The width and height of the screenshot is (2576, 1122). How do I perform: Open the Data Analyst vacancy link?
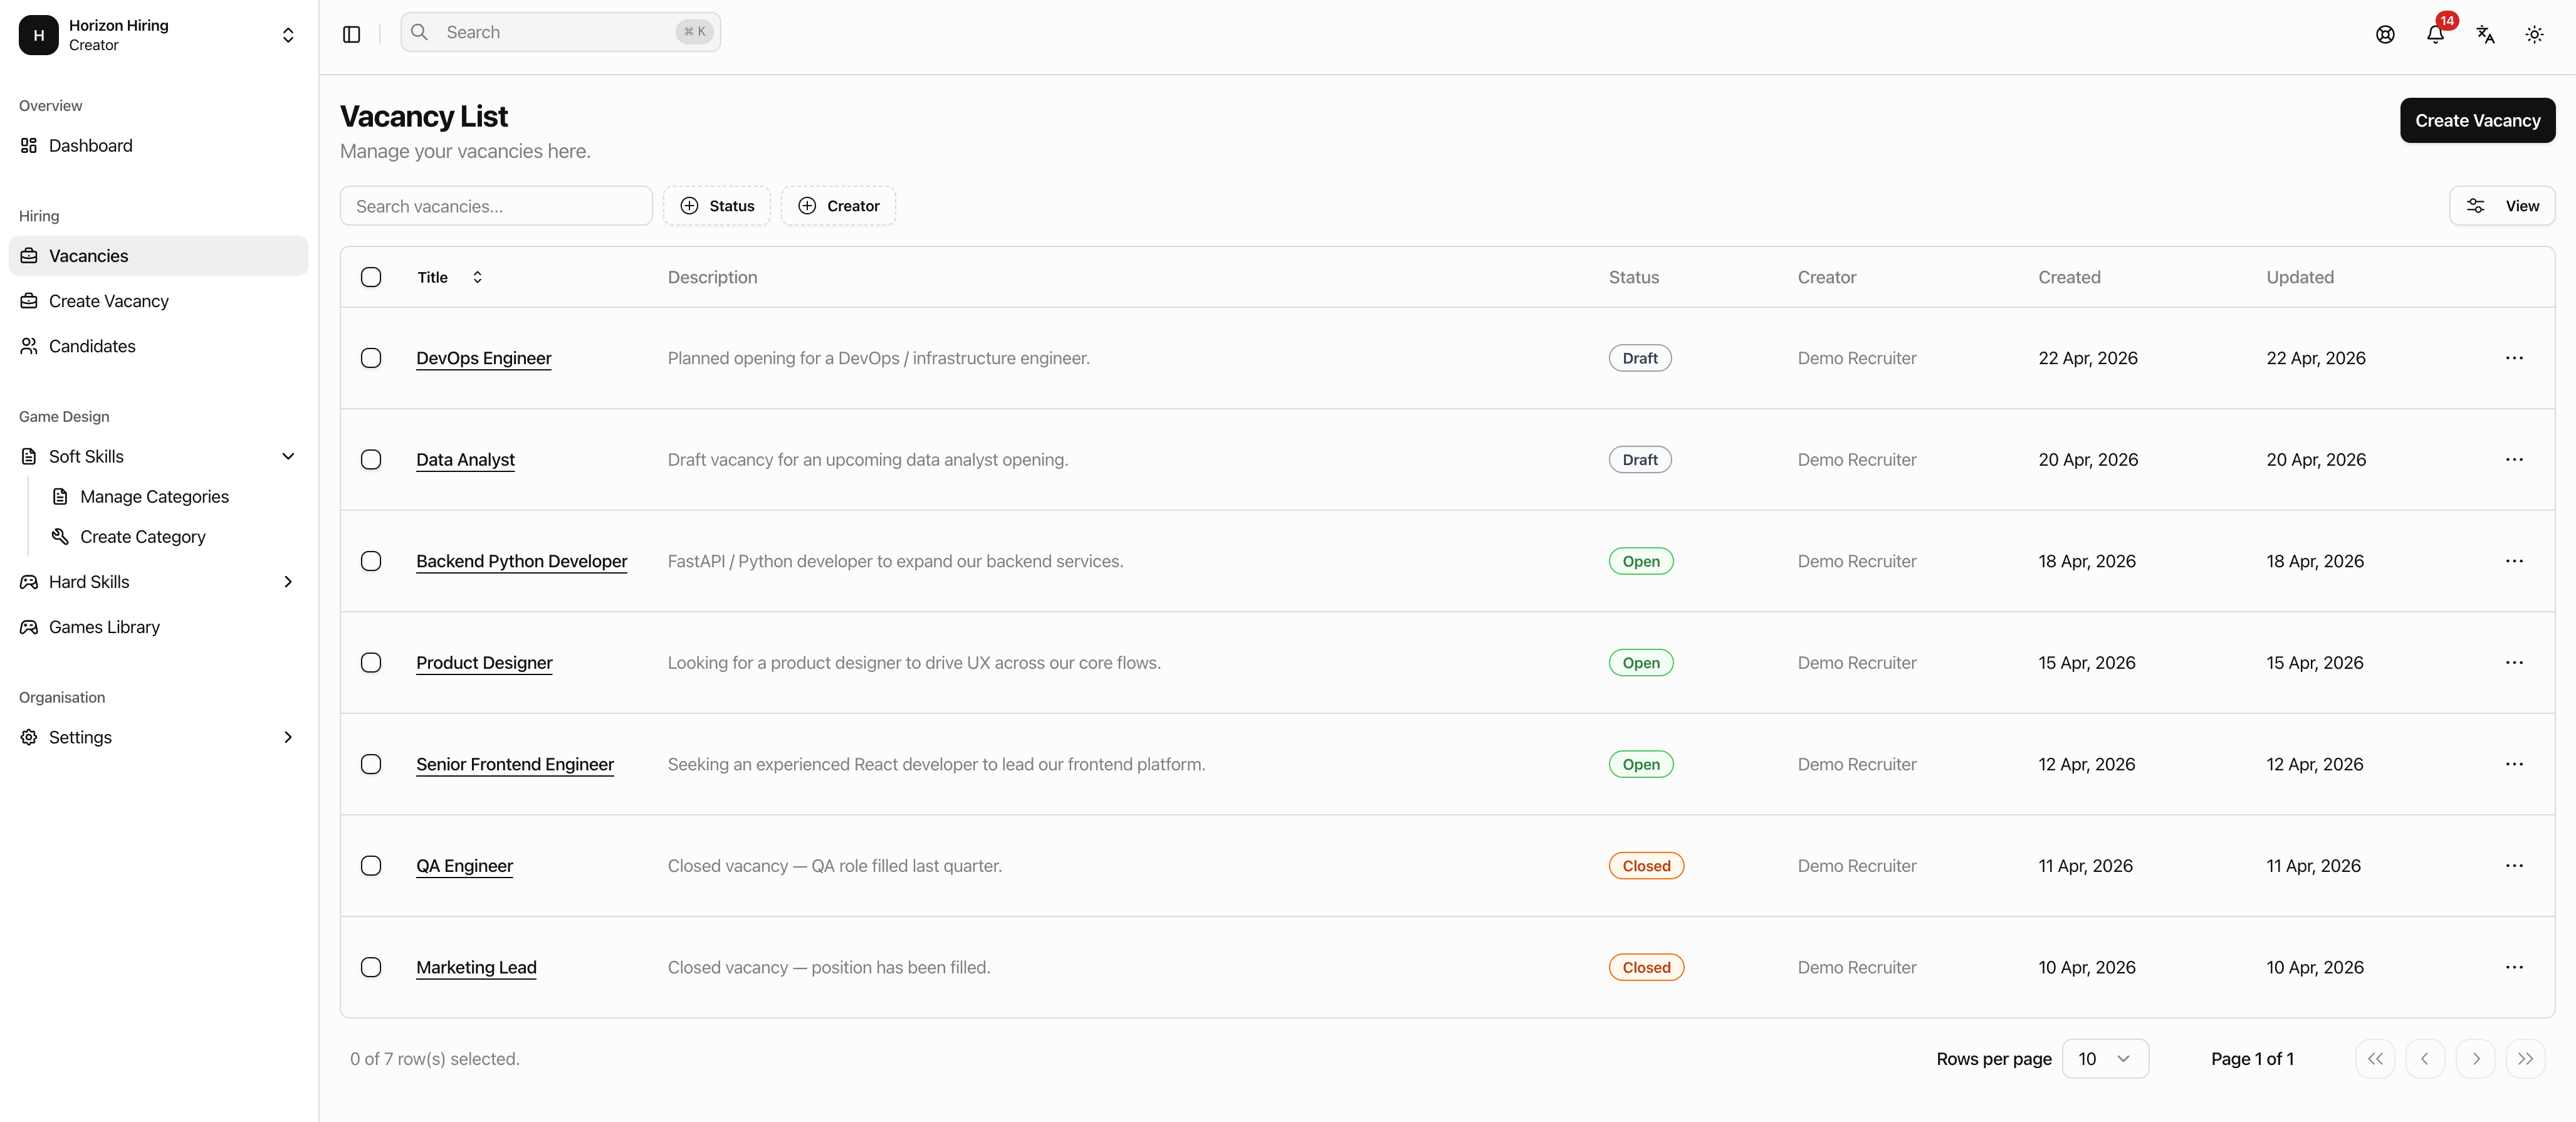tap(465, 460)
